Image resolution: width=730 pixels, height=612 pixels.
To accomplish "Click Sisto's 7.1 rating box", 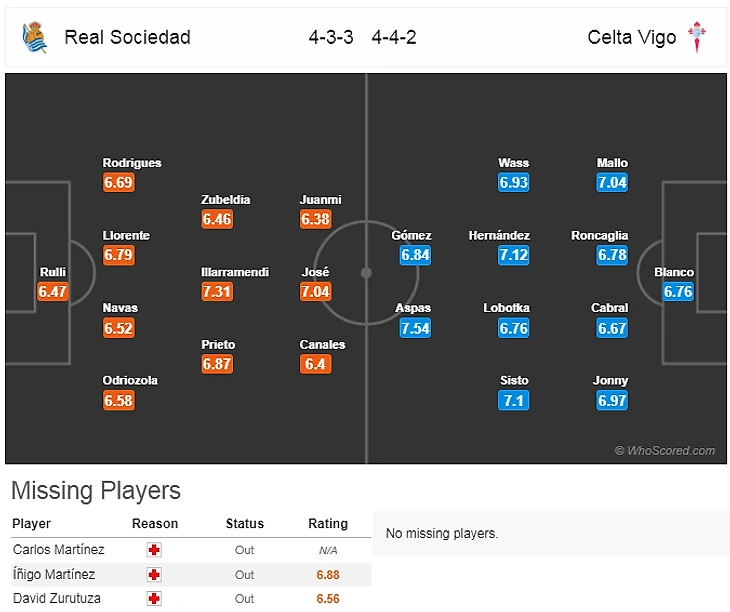I will click(x=513, y=400).
